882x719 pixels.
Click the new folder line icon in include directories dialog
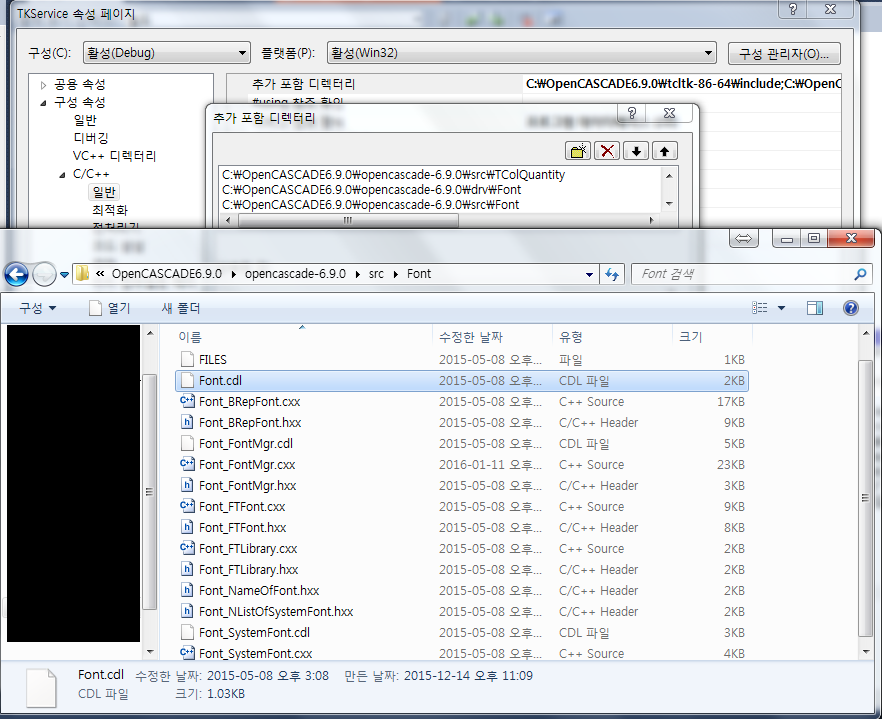coord(578,151)
